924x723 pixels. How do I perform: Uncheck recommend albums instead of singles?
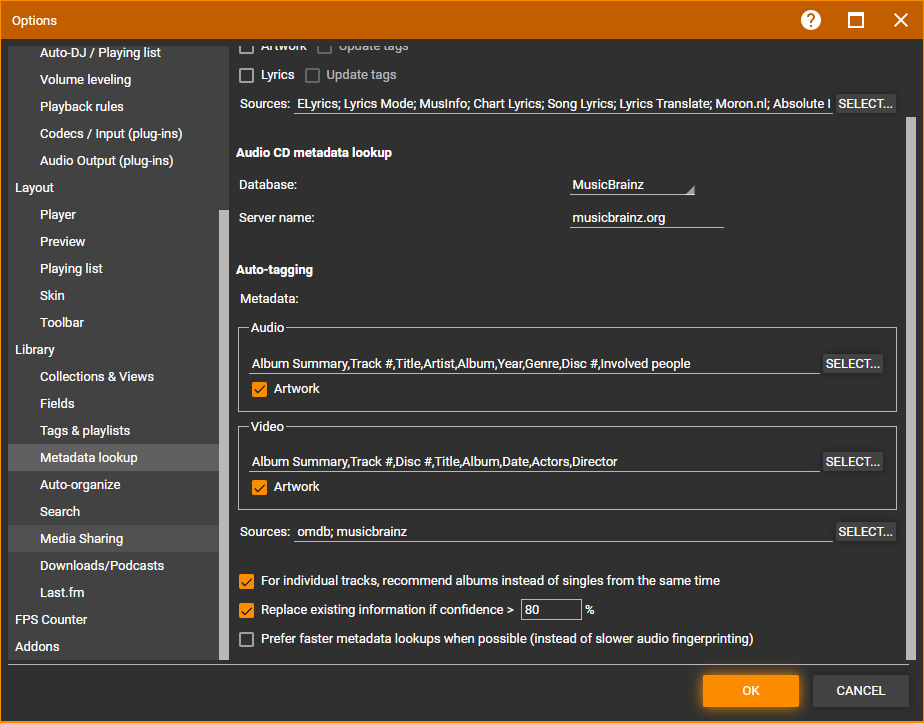(x=247, y=581)
